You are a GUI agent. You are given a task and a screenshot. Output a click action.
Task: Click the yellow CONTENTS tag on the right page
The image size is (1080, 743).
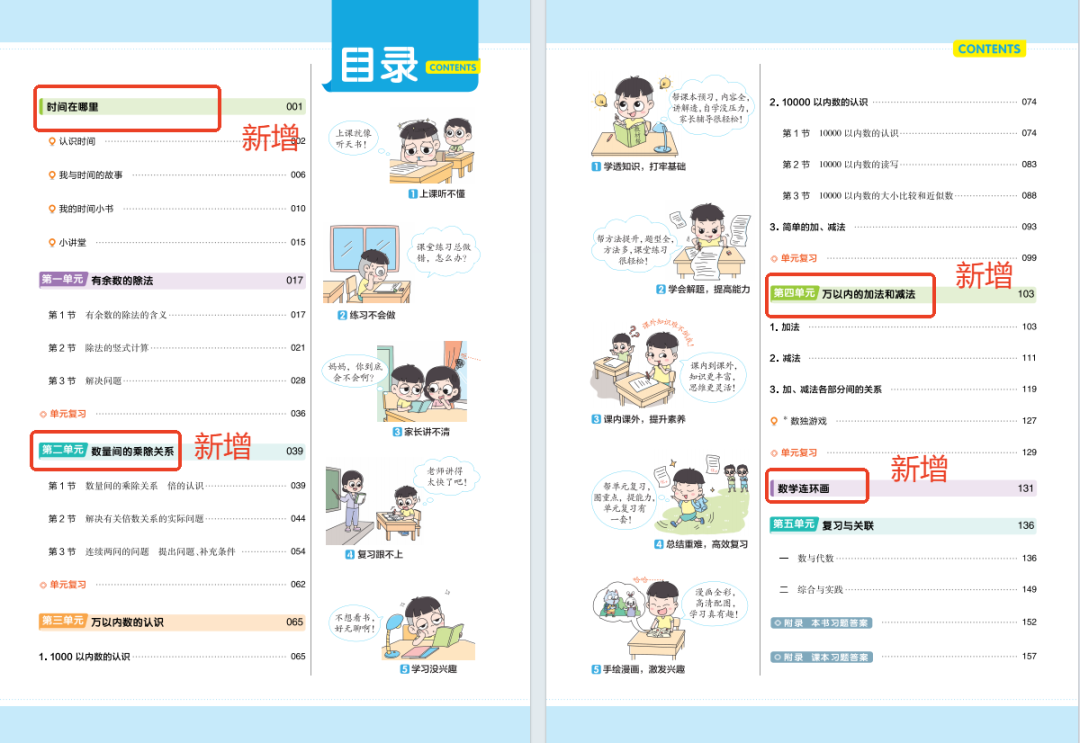coord(988,49)
